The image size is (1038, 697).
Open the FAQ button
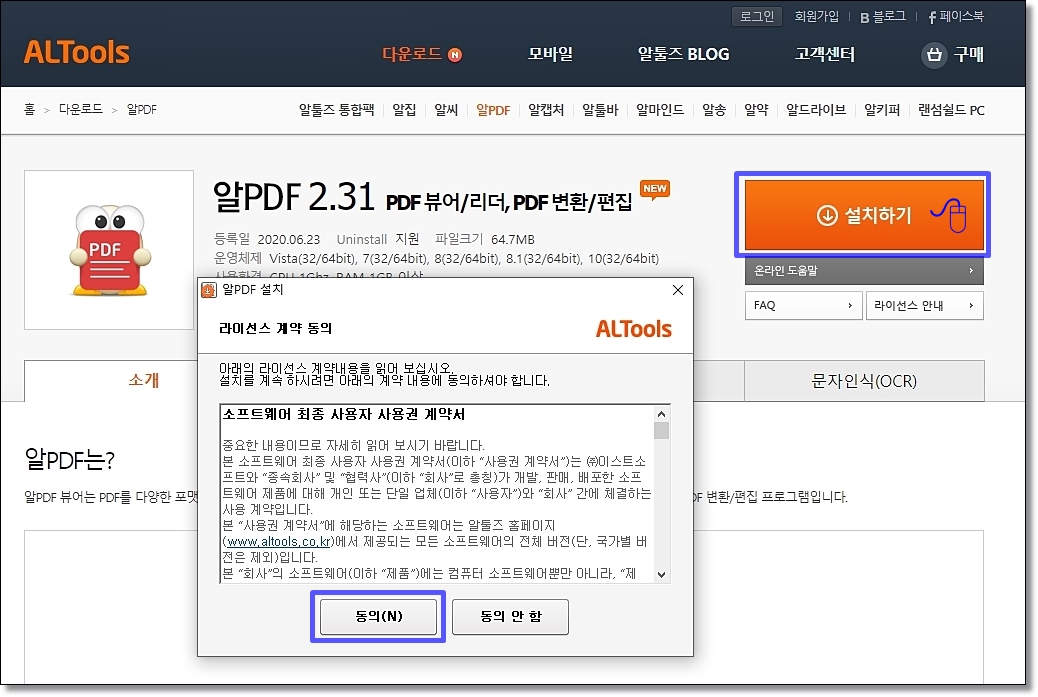pos(804,305)
